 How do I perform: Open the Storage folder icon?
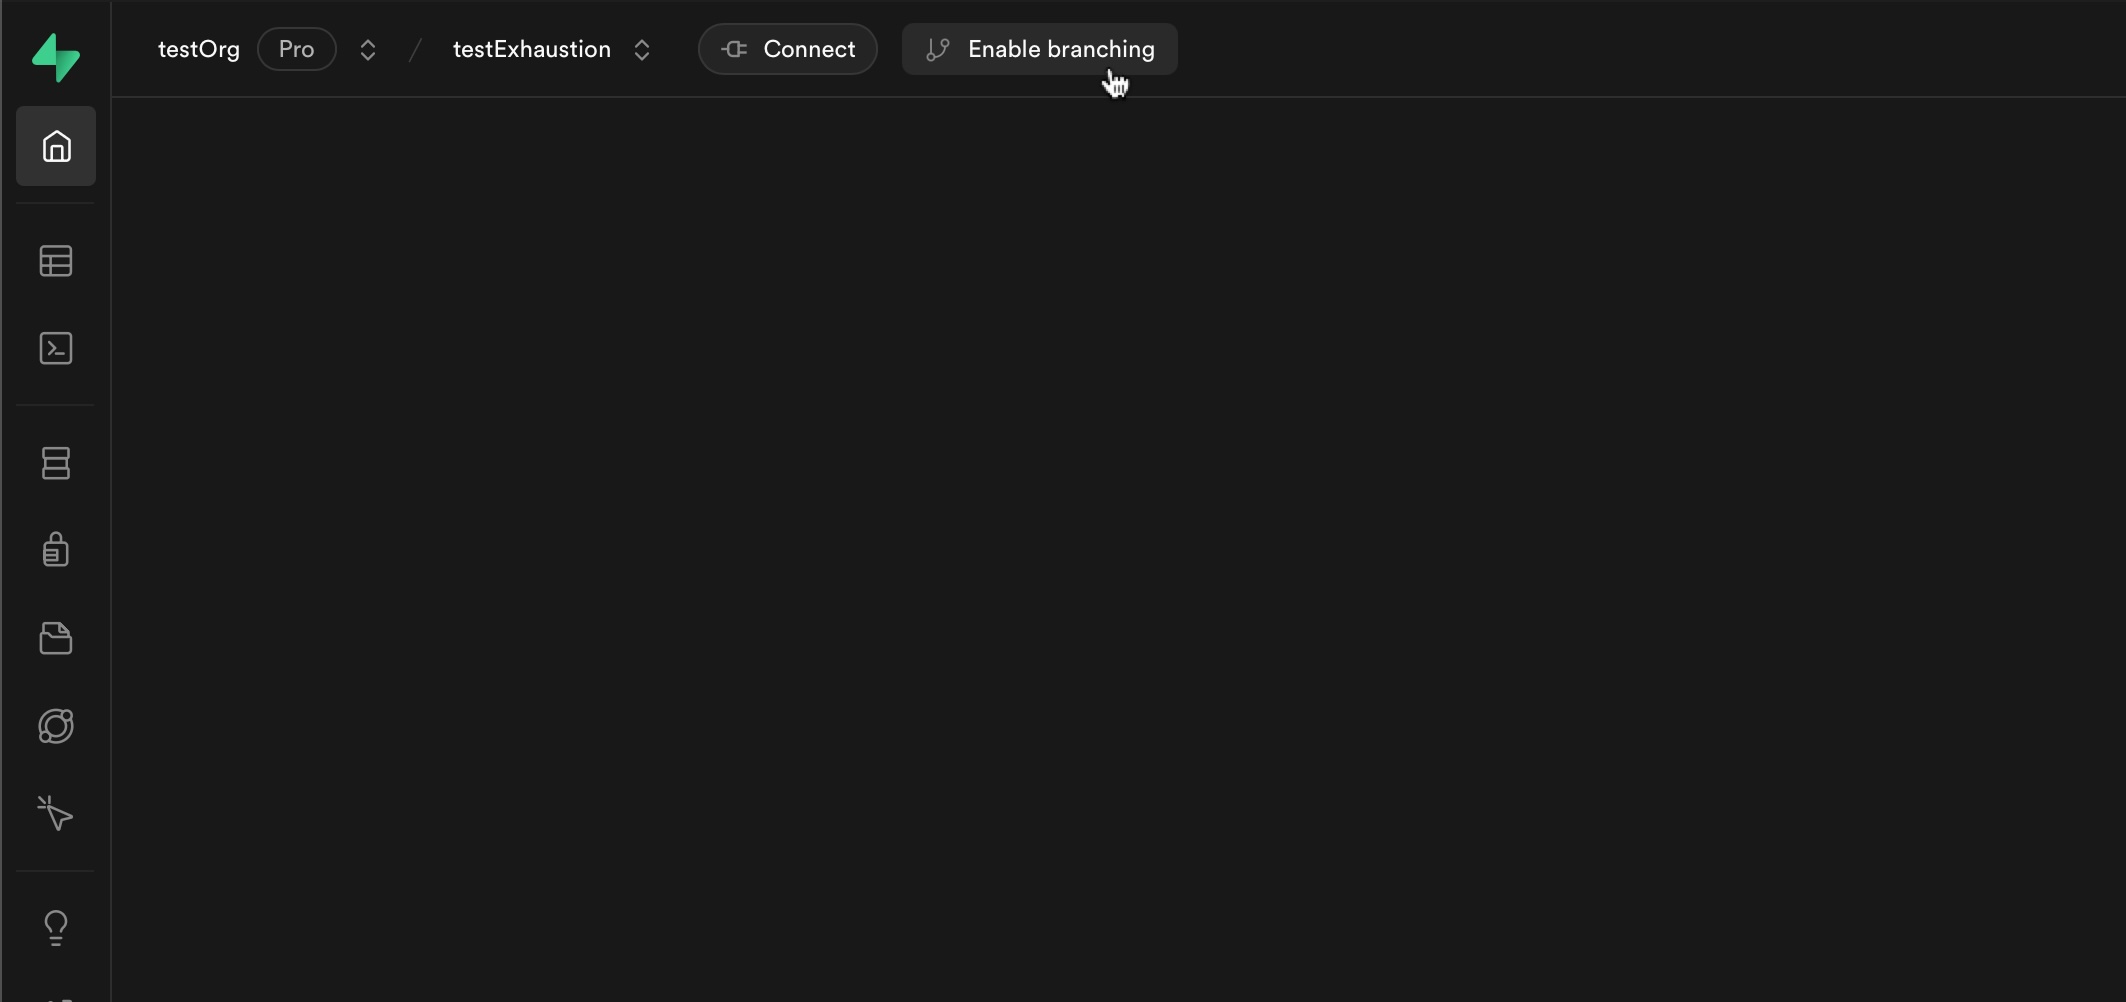pyautogui.click(x=56, y=638)
